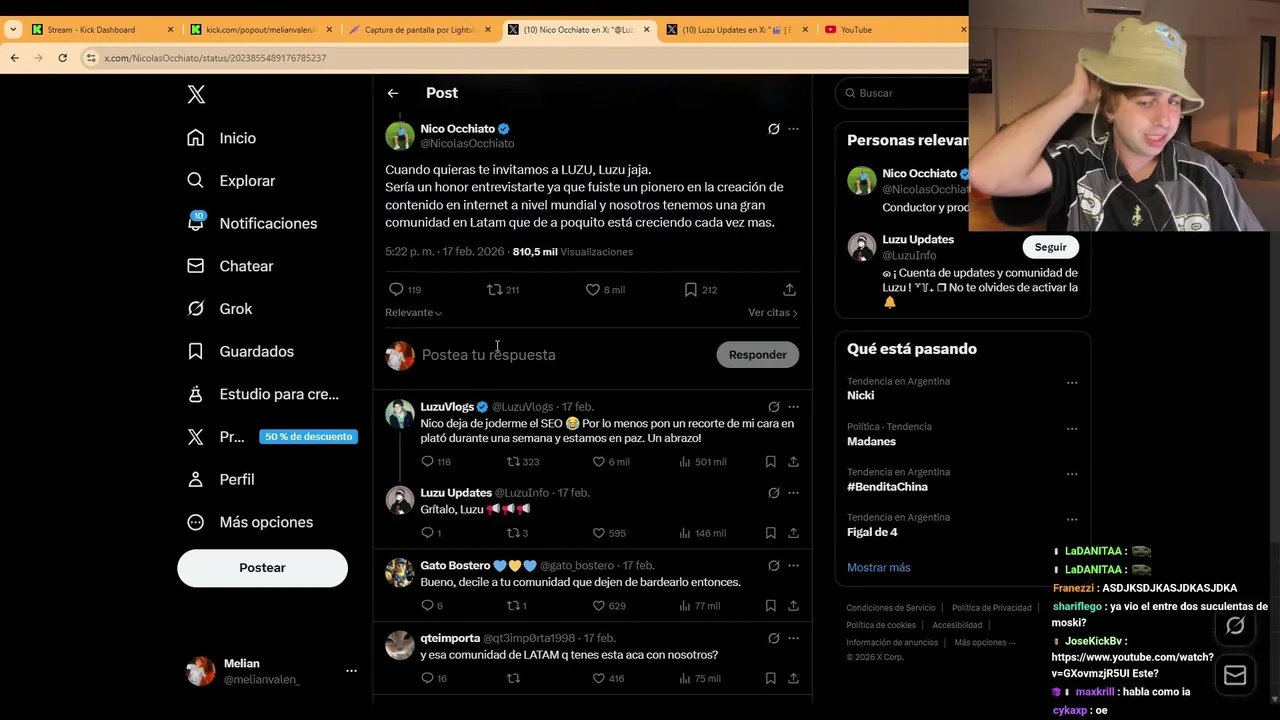
Task: Like main post with 8 mil likes
Action: [x=605, y=290]
